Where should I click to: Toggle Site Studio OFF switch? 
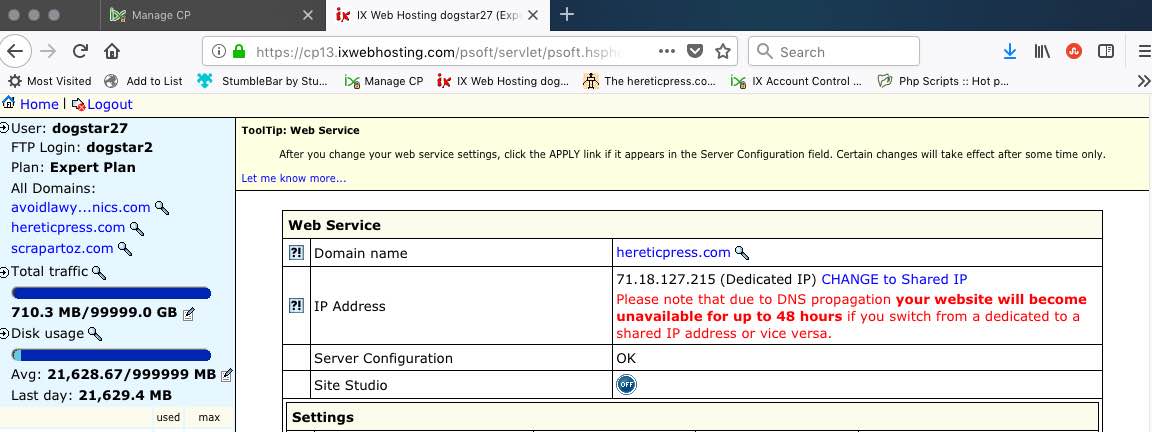(x=626, y=384)
